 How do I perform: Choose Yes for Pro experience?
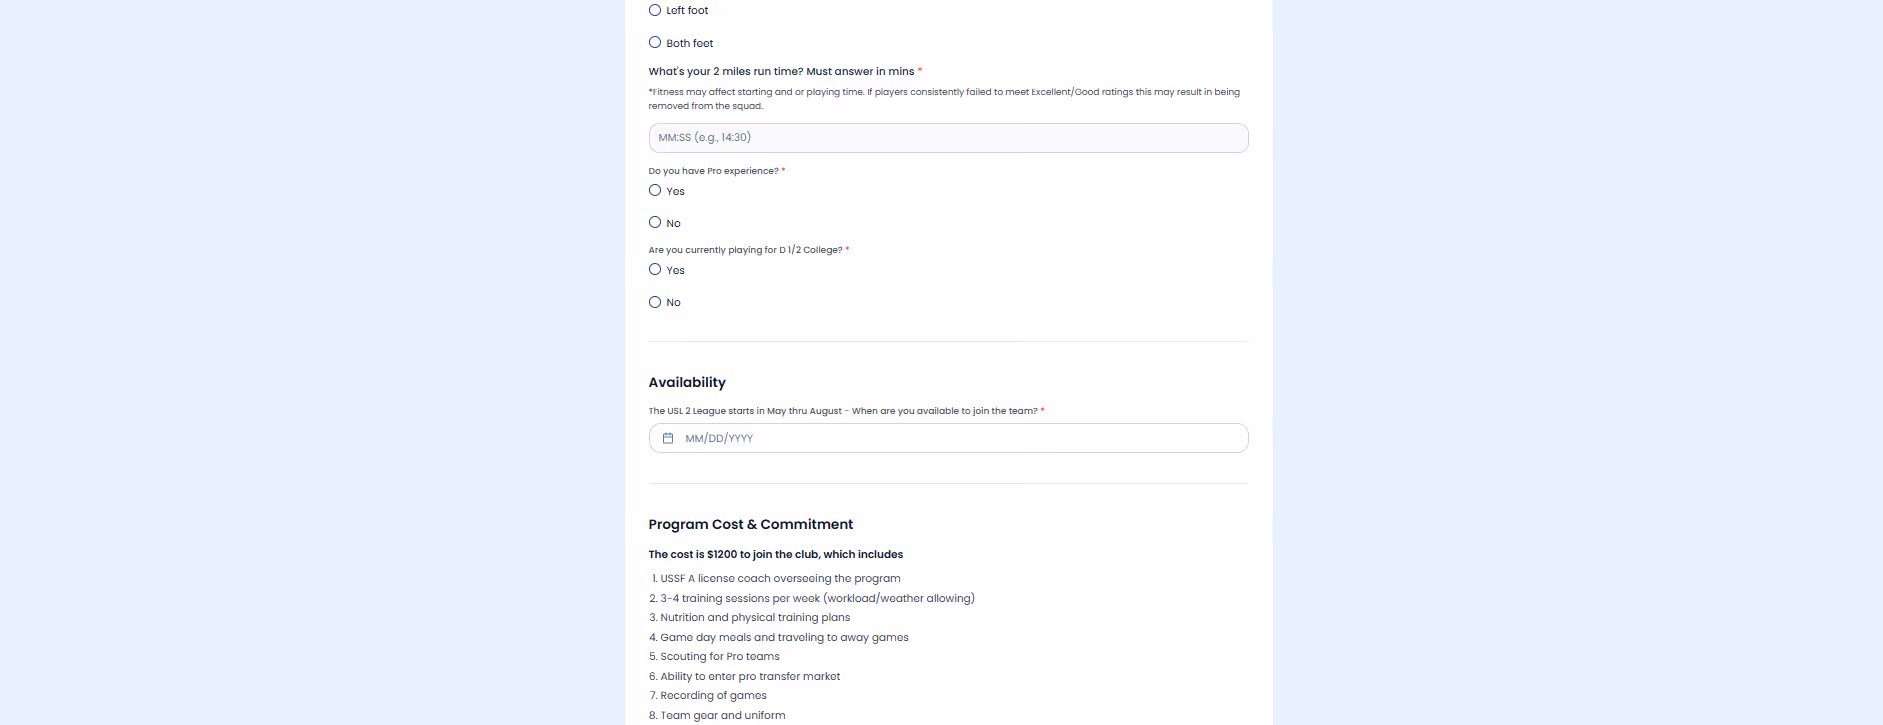655,190
